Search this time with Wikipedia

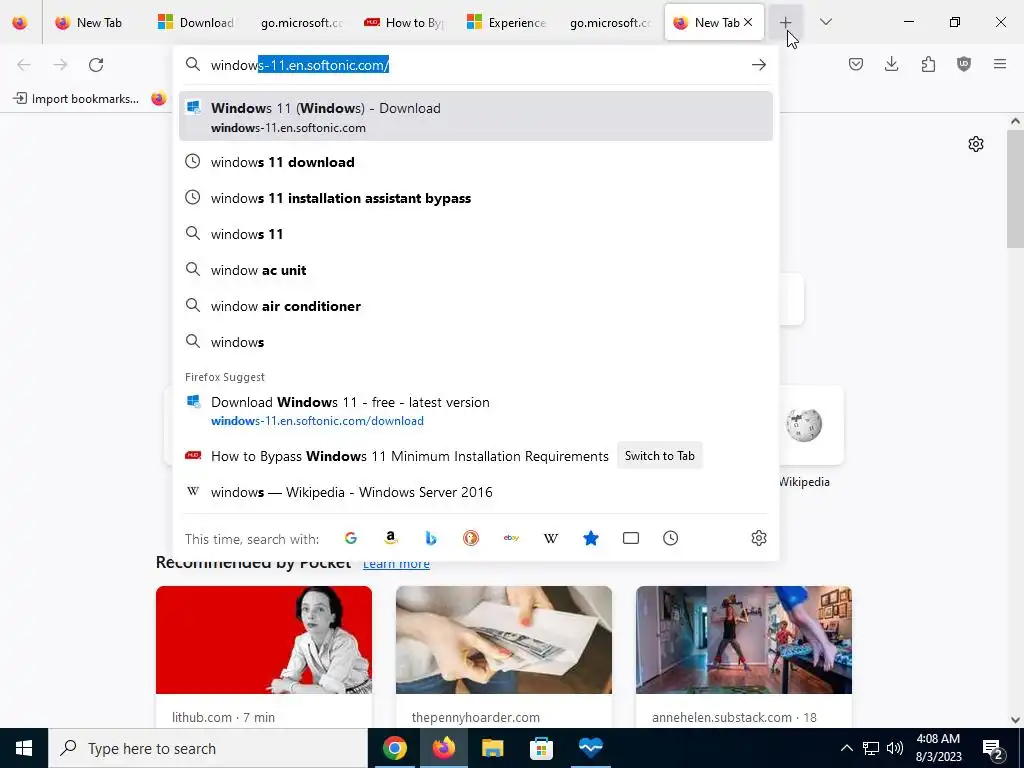[x=551, y=538]
